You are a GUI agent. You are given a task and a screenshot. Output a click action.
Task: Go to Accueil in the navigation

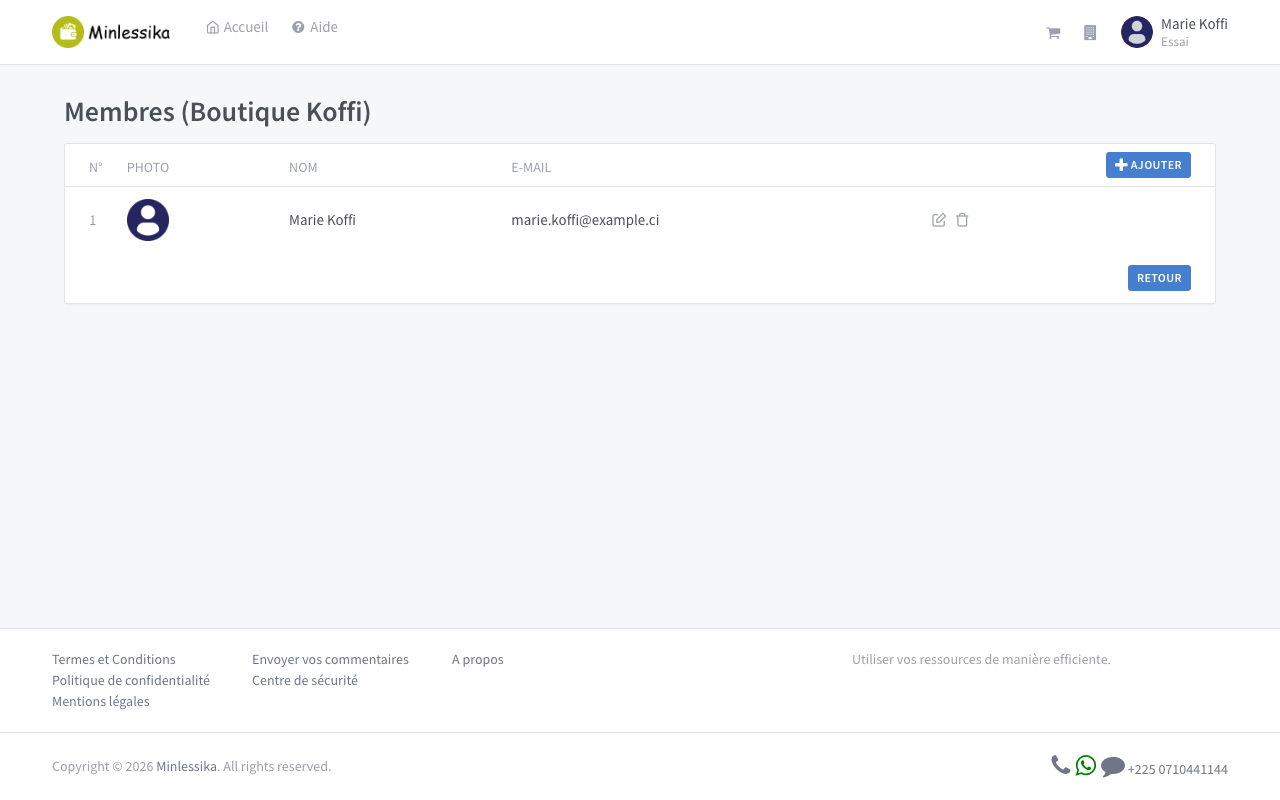237,27
